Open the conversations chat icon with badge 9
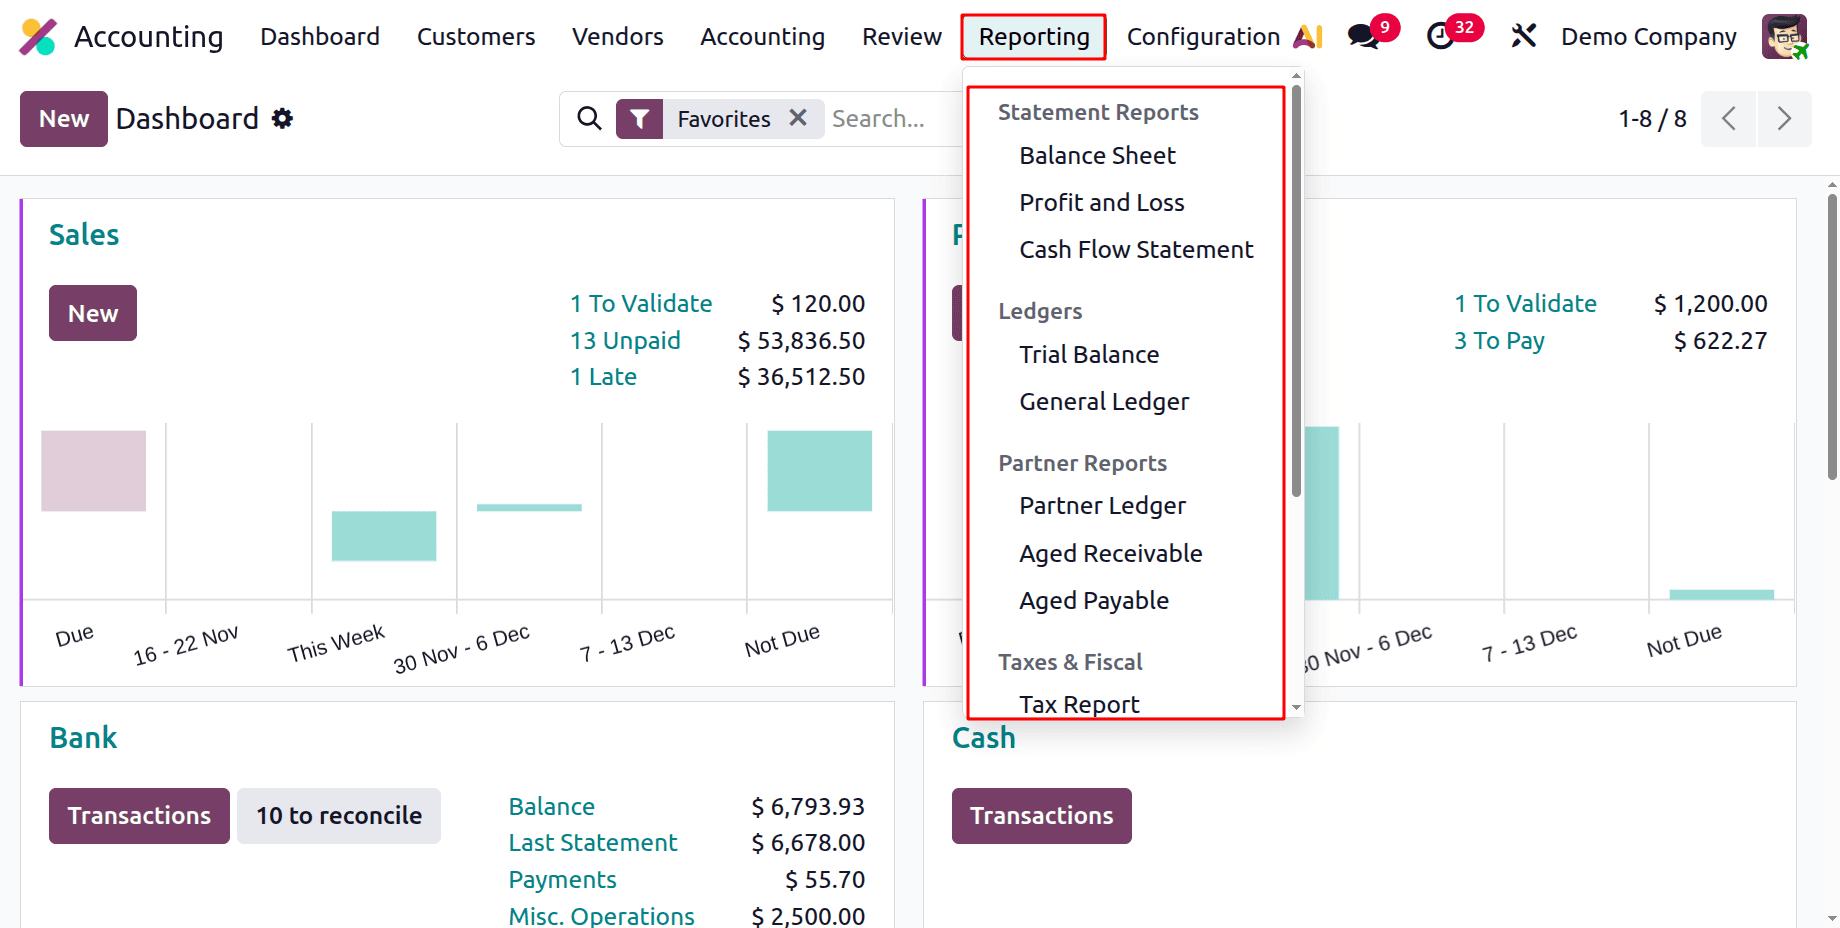Viewport: 1840px width, 928px height. pos(1363,37)
